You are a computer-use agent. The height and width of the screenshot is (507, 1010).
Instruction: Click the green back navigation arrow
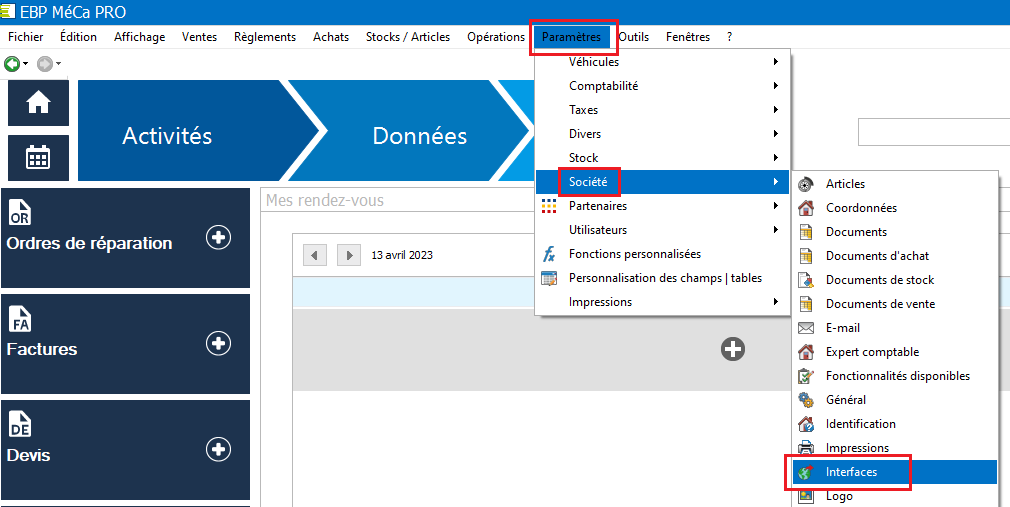[x=12, y=63]
